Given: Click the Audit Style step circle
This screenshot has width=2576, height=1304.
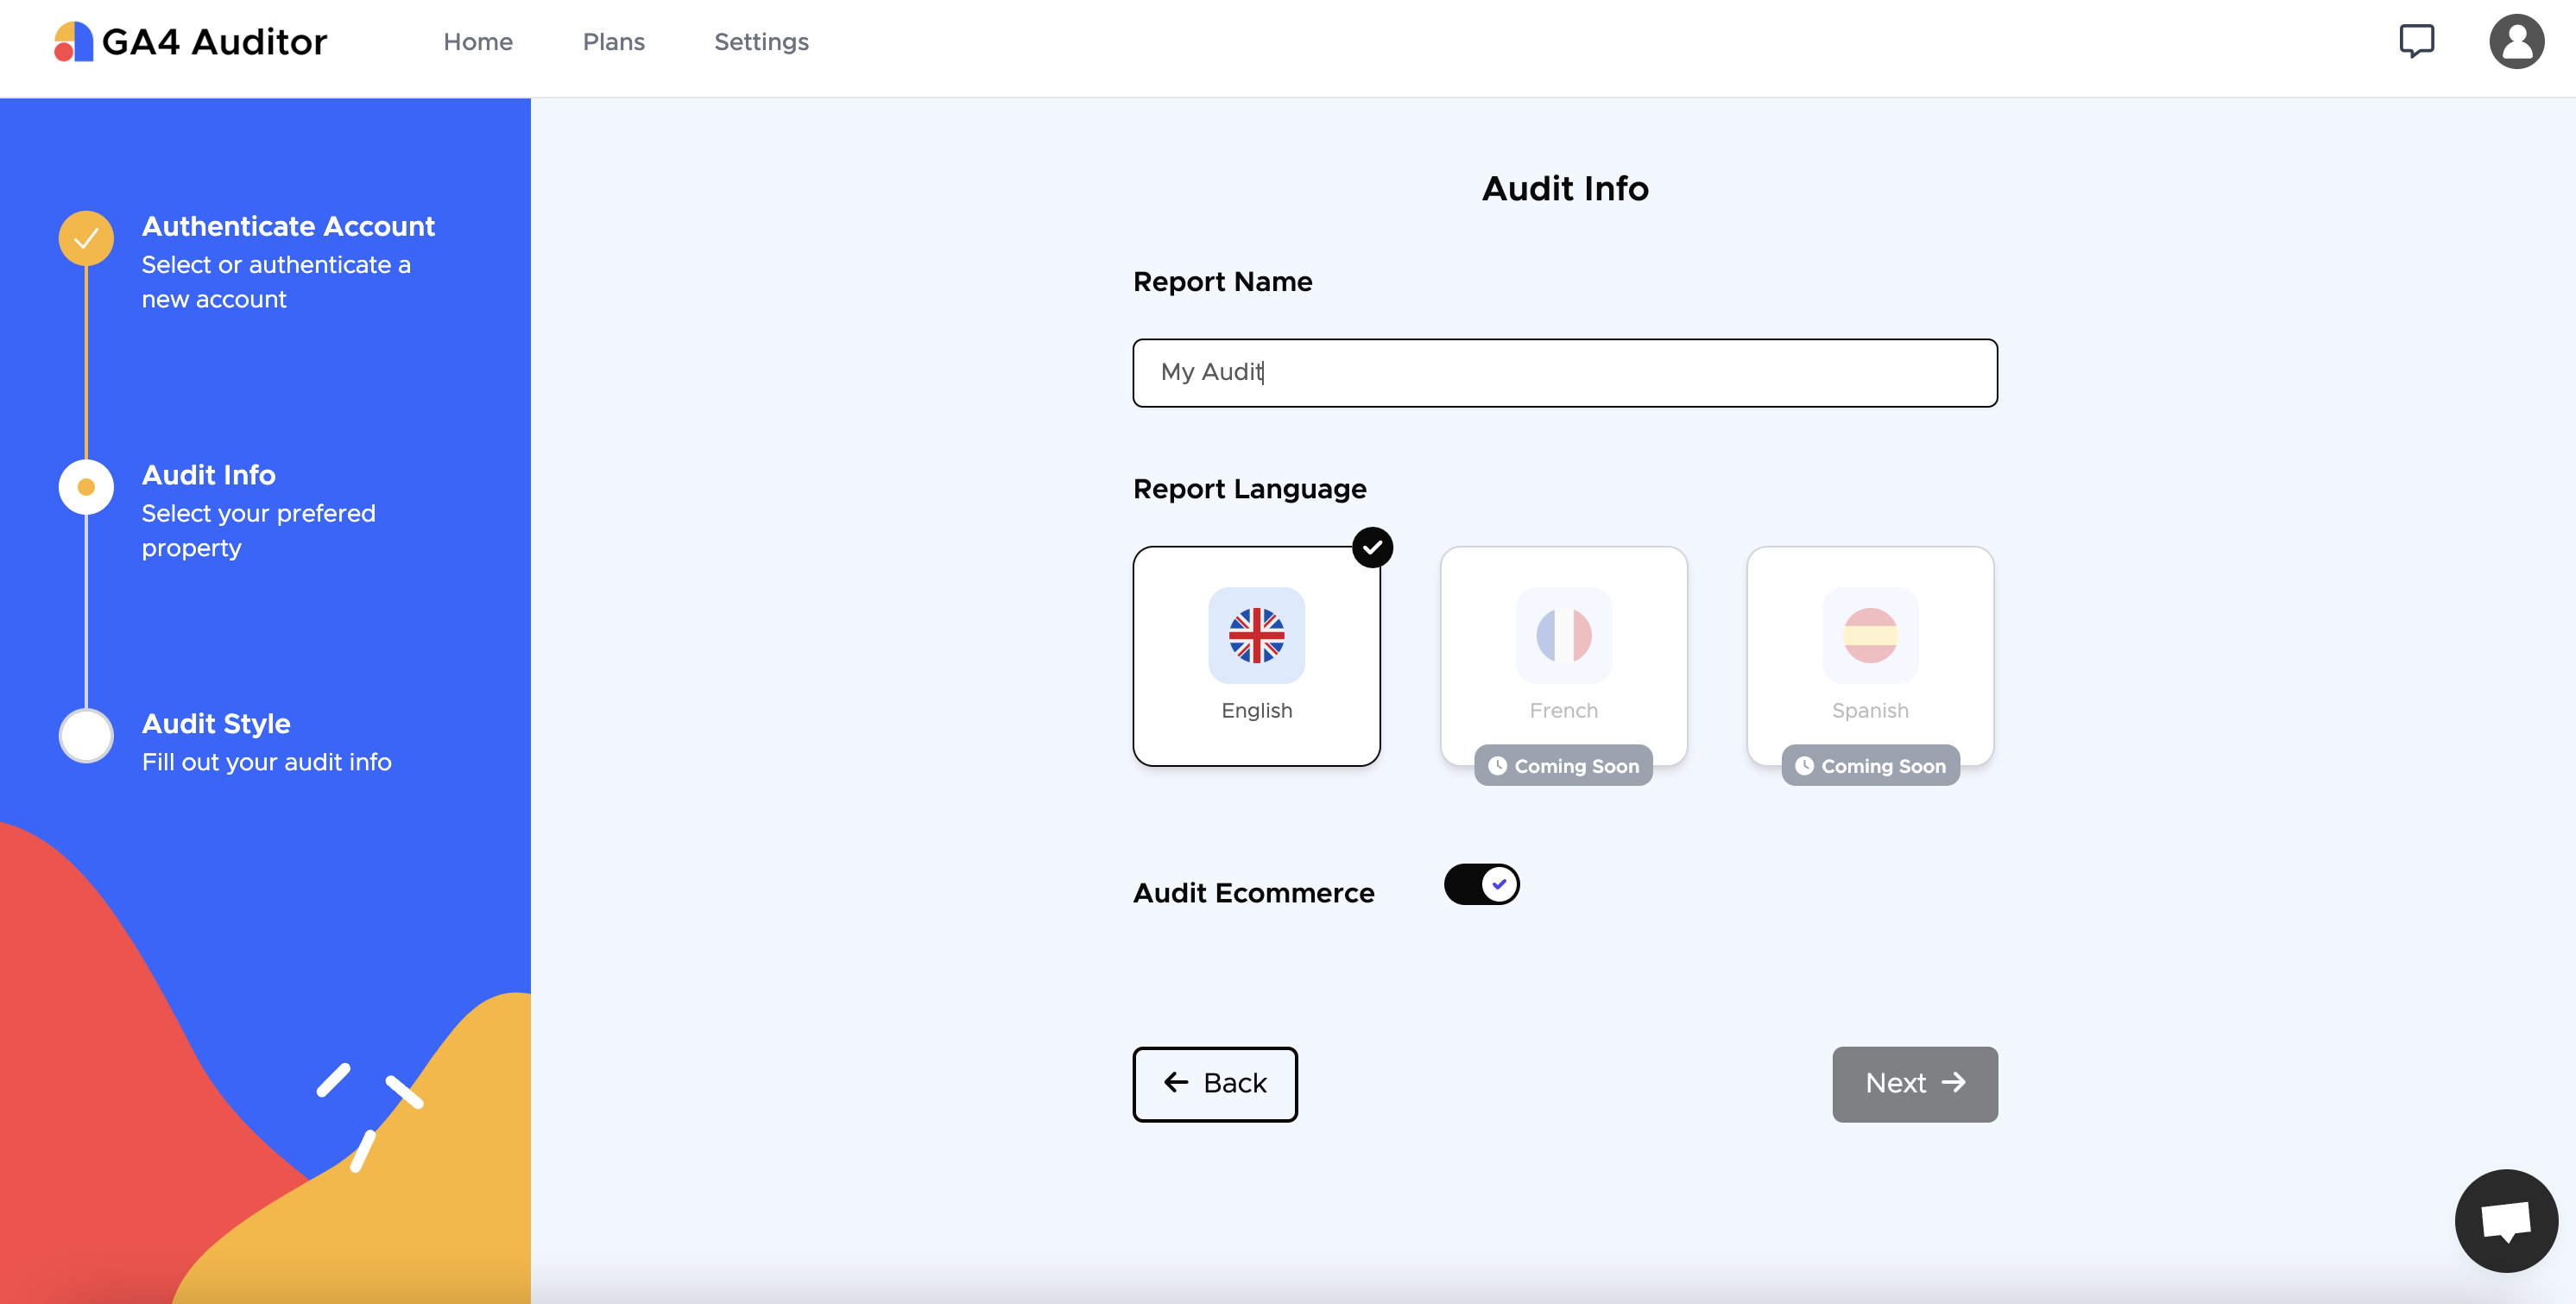Looking at the screenshot, I should (x=86, y=736).
